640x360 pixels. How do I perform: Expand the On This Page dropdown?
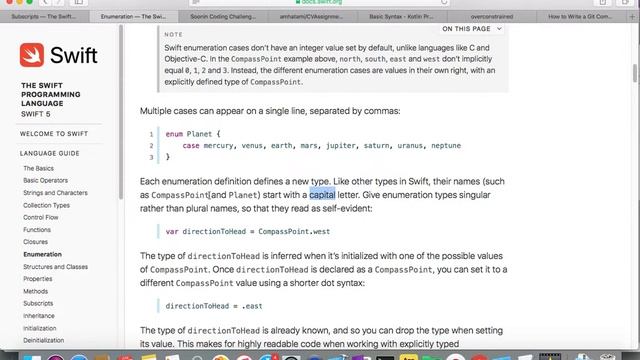pos(472,29)
